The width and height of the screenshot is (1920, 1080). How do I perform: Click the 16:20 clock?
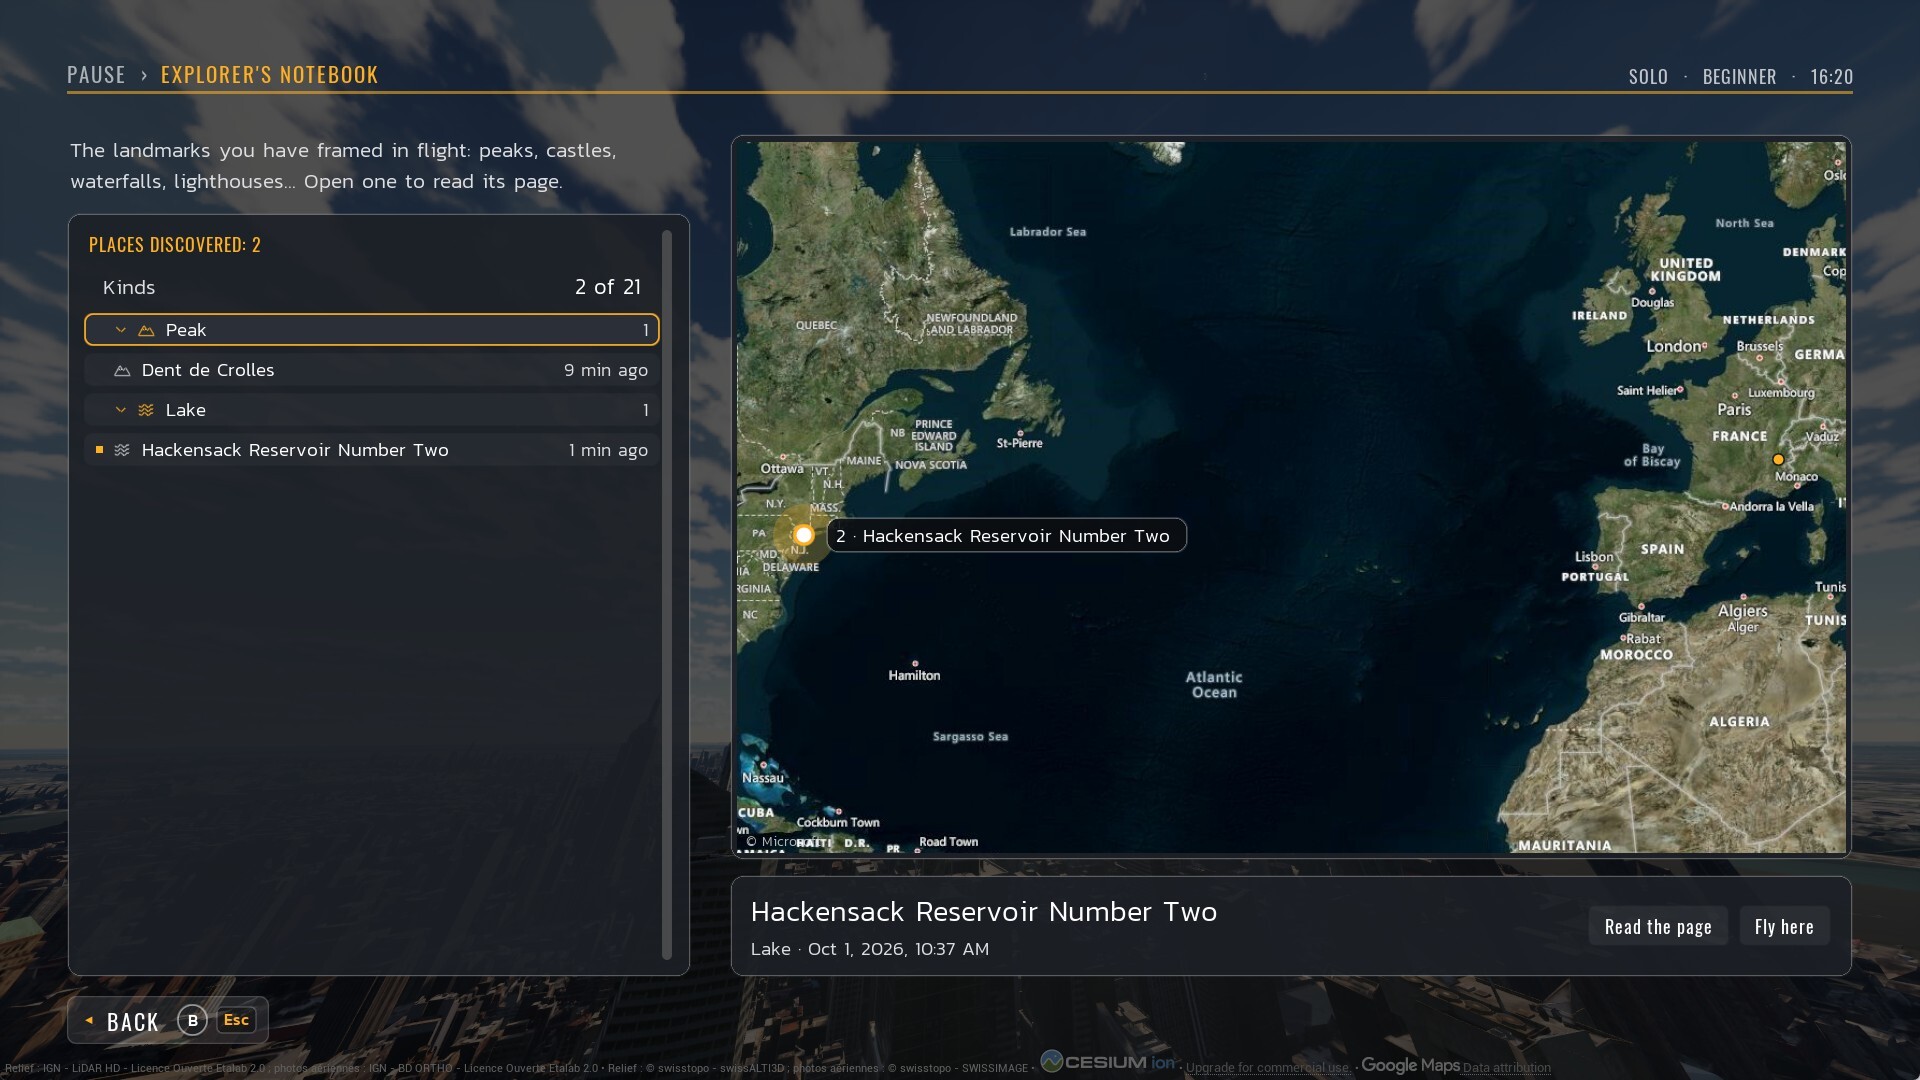(1832, 77)
